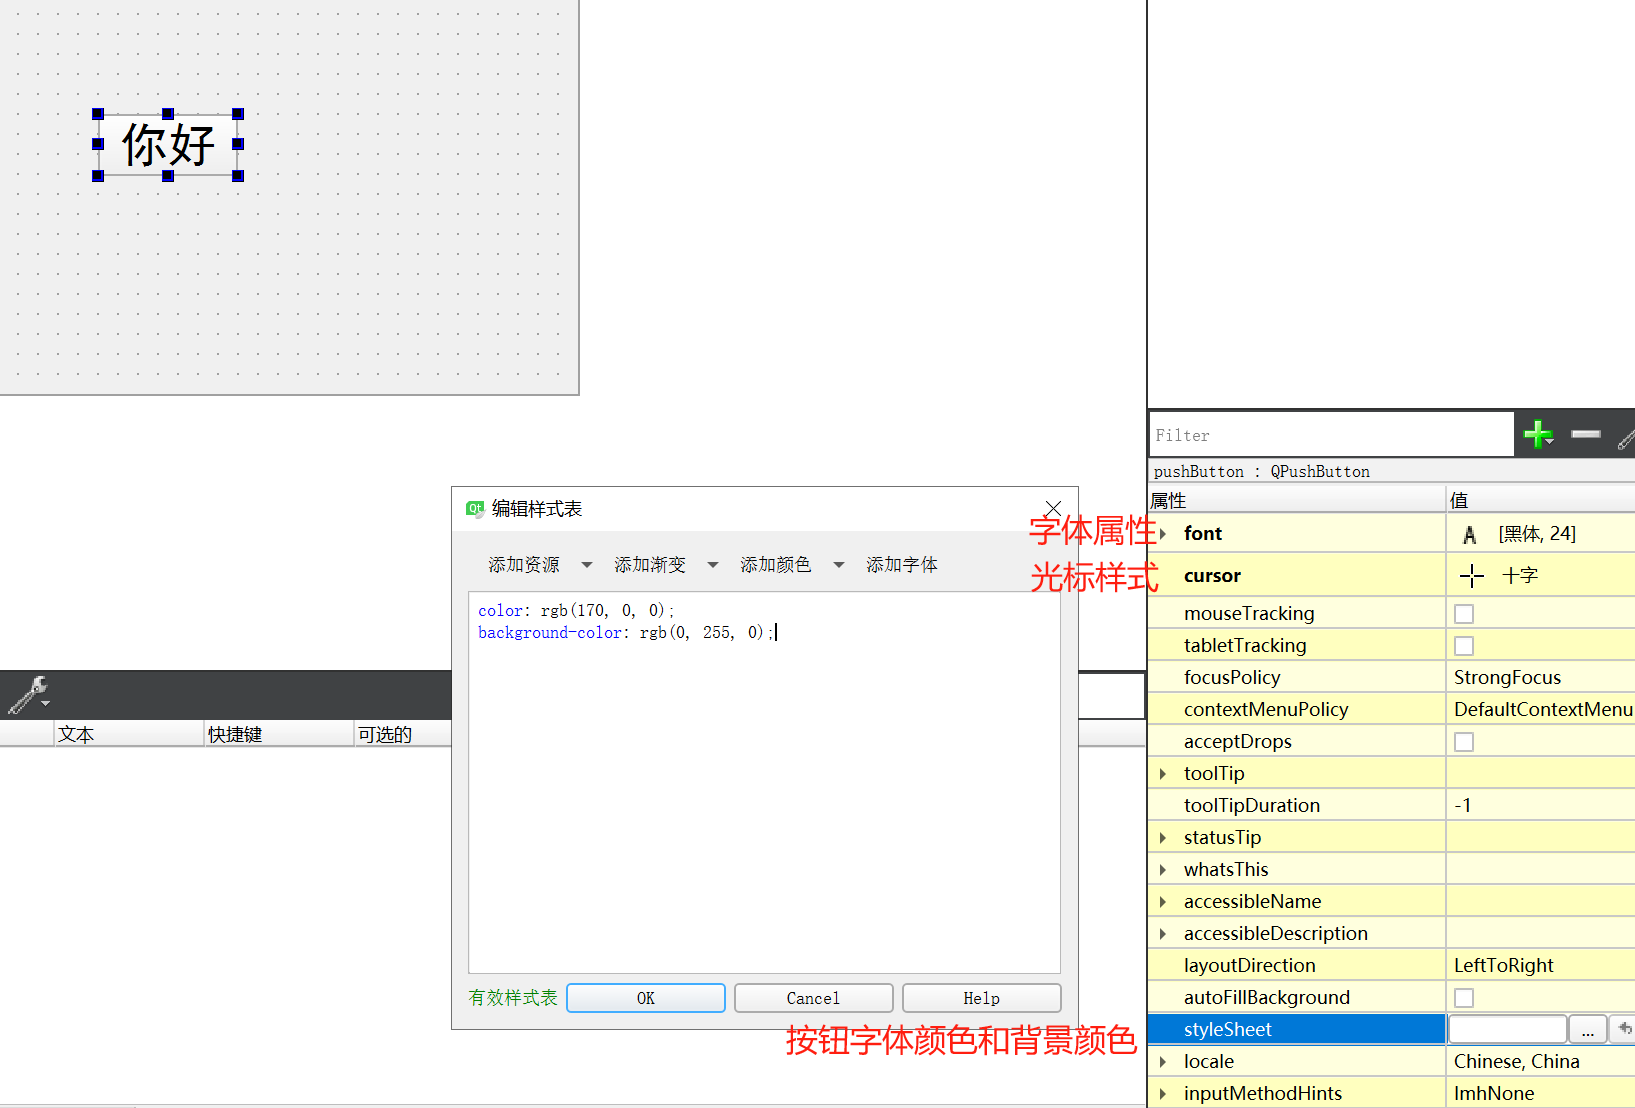Click the styleSheet value field
This screenshot has width=1635, height=1108.
click(1507, 1029)
